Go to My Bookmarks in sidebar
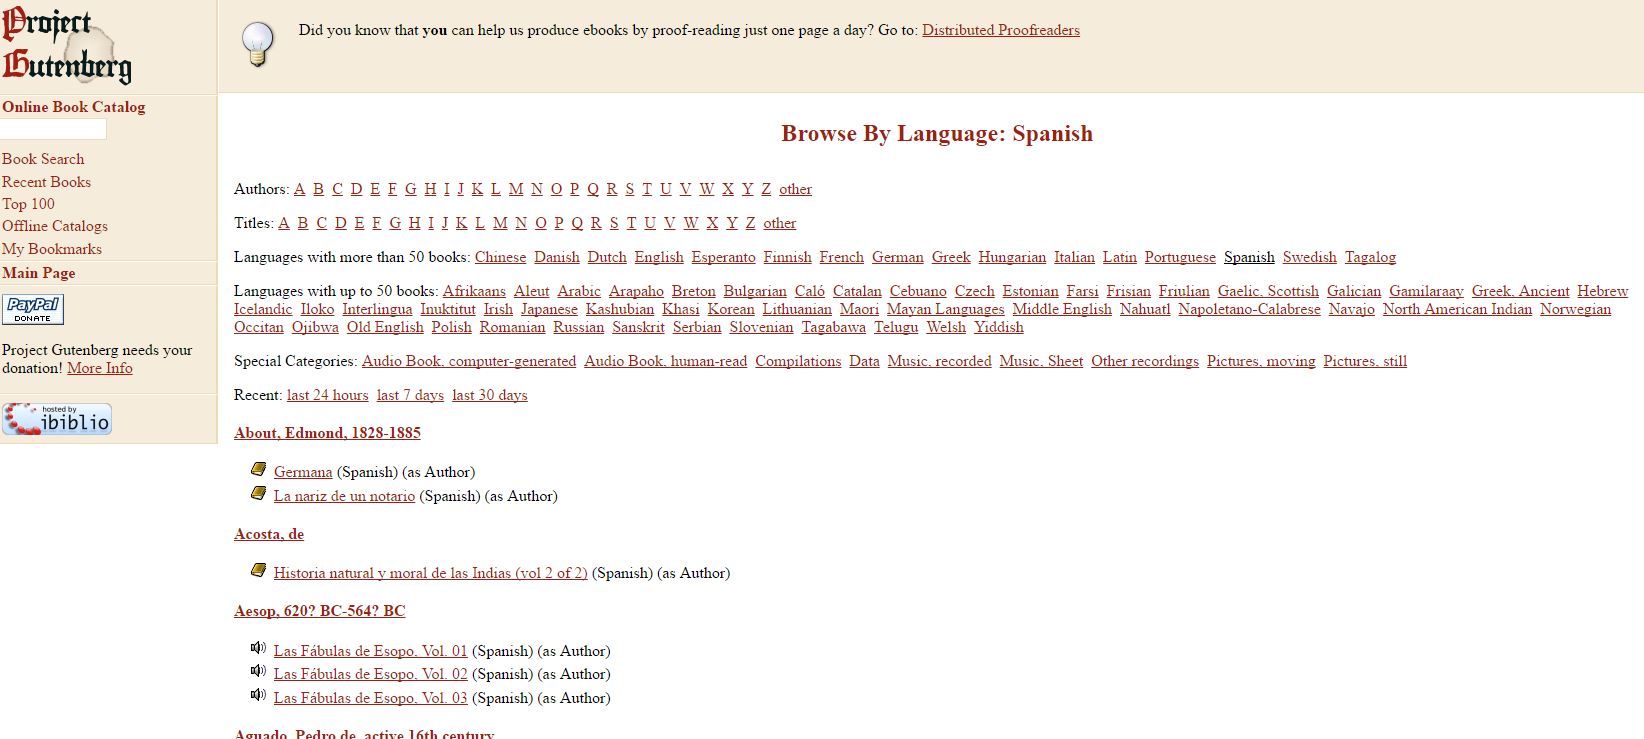Image resolution: width=1644 pixels, height=739 pixels. [x=52, y=249]
